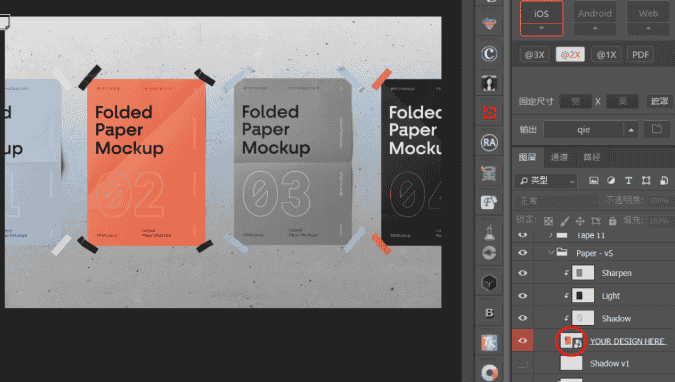The width and height of the screenshot is (675, 382).
Task: Lock all with padlock icon
Action: click(x=612, y=221)
